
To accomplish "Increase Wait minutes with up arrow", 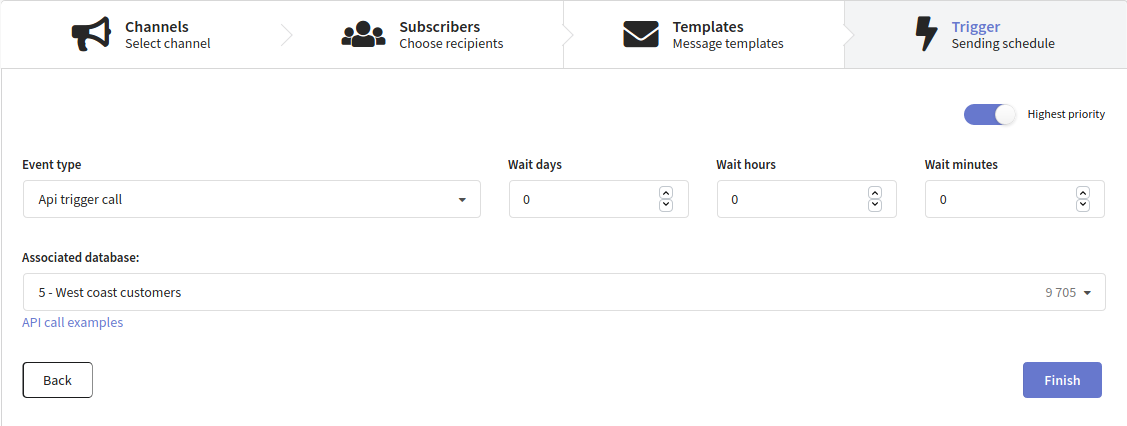I will click(x=1083, y=193).
